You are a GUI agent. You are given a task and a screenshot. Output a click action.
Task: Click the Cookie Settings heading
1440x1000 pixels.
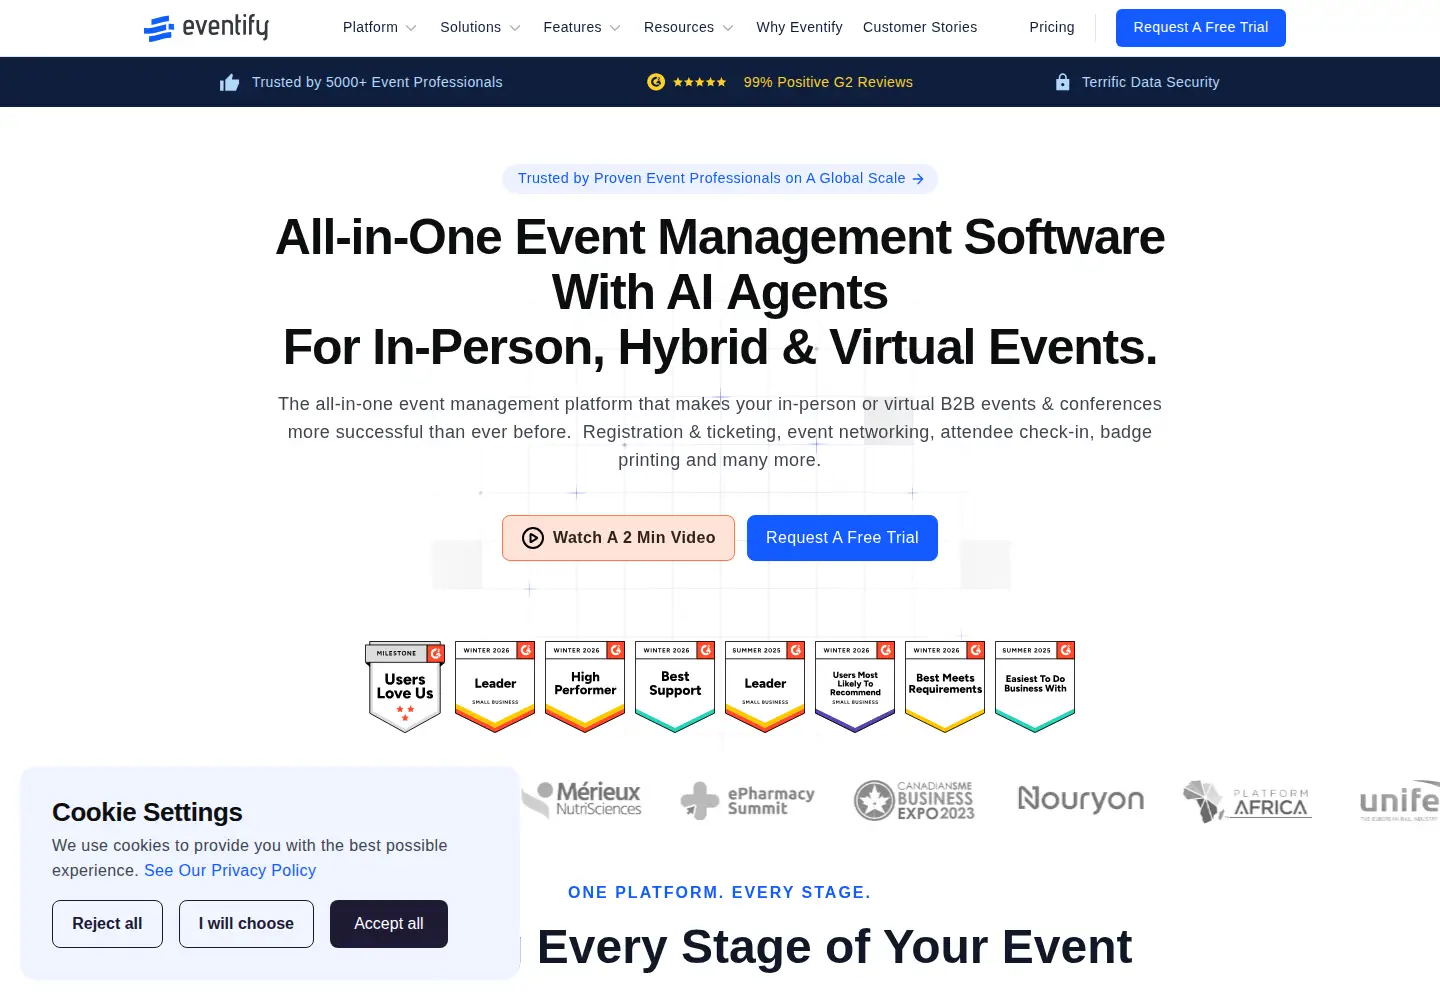point(147,812)
